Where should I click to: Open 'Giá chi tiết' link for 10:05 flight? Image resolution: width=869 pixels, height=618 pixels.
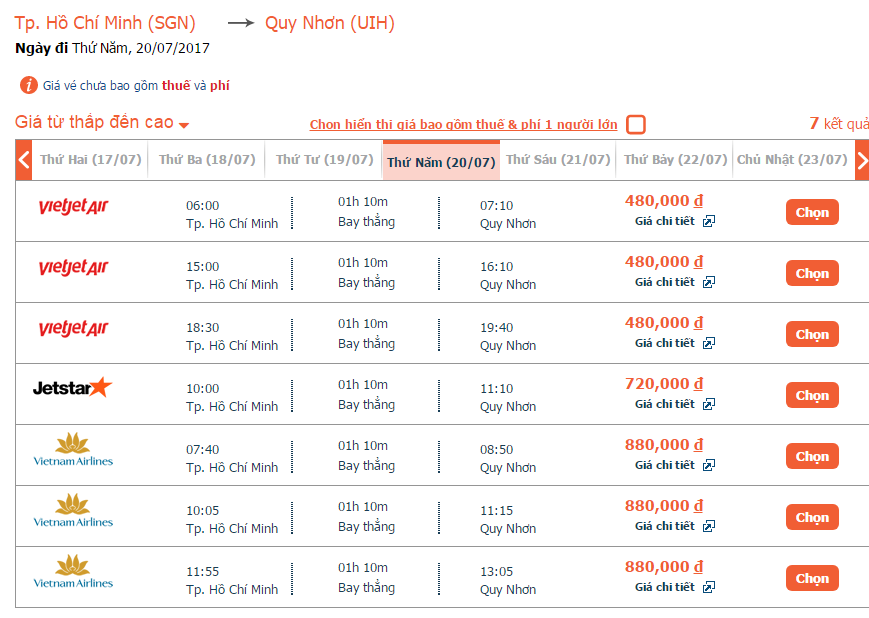[x=664, y=526]
